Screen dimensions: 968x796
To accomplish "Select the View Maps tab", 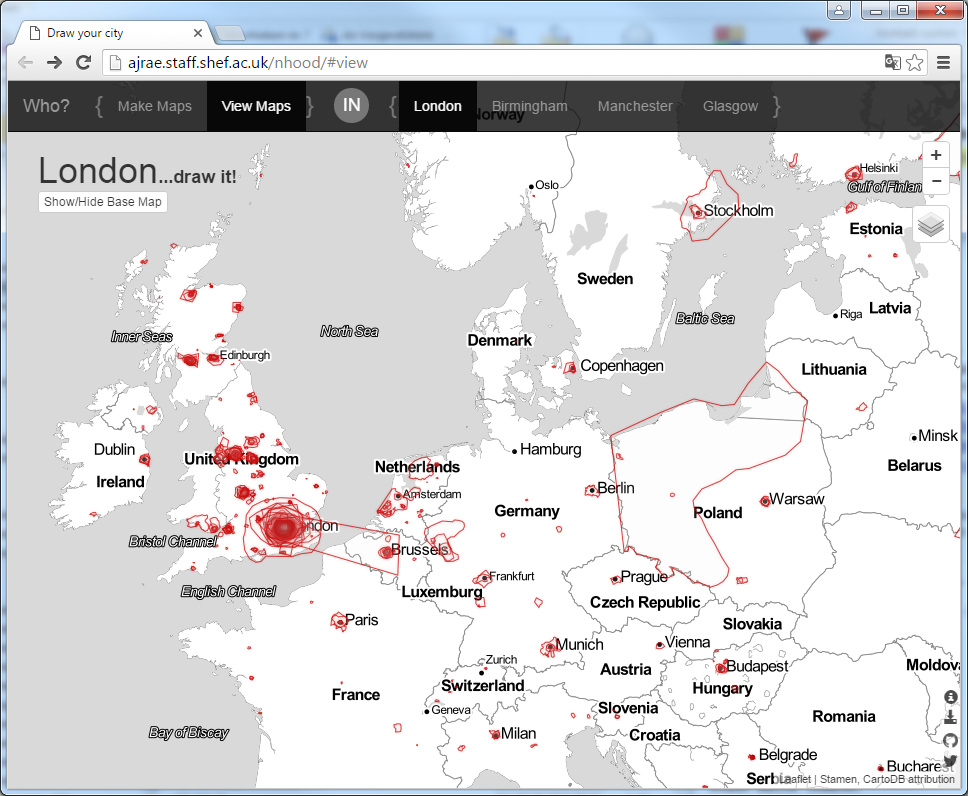I will 256,106.
